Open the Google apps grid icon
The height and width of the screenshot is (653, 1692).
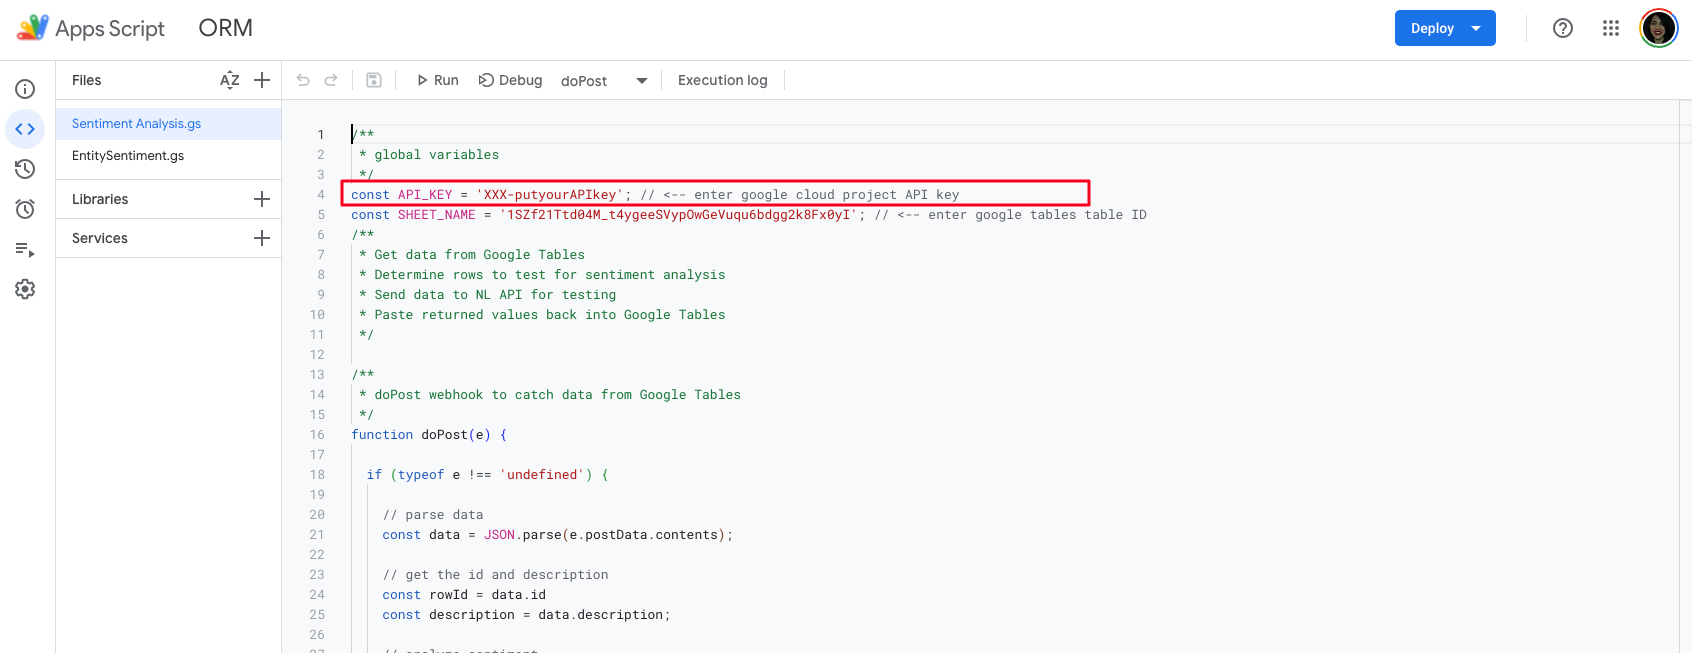[x=1611, y=28]
